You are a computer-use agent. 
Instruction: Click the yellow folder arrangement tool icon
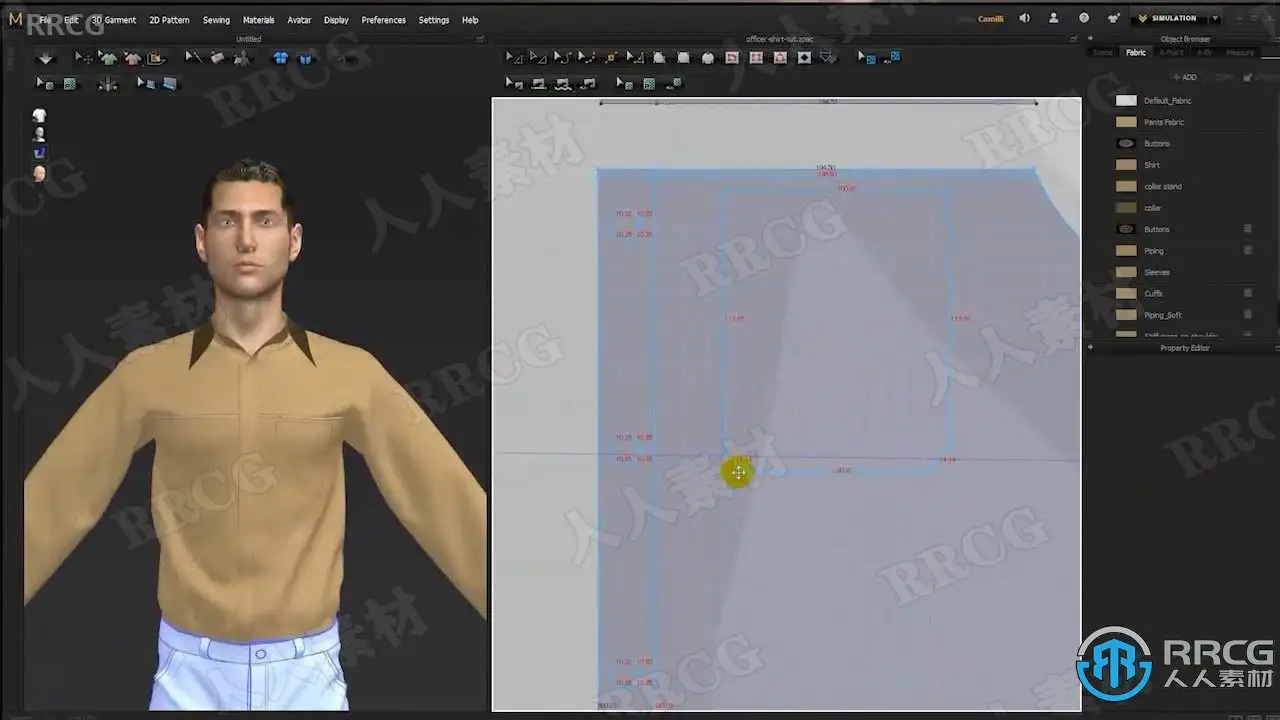click(x=156, y=58)
